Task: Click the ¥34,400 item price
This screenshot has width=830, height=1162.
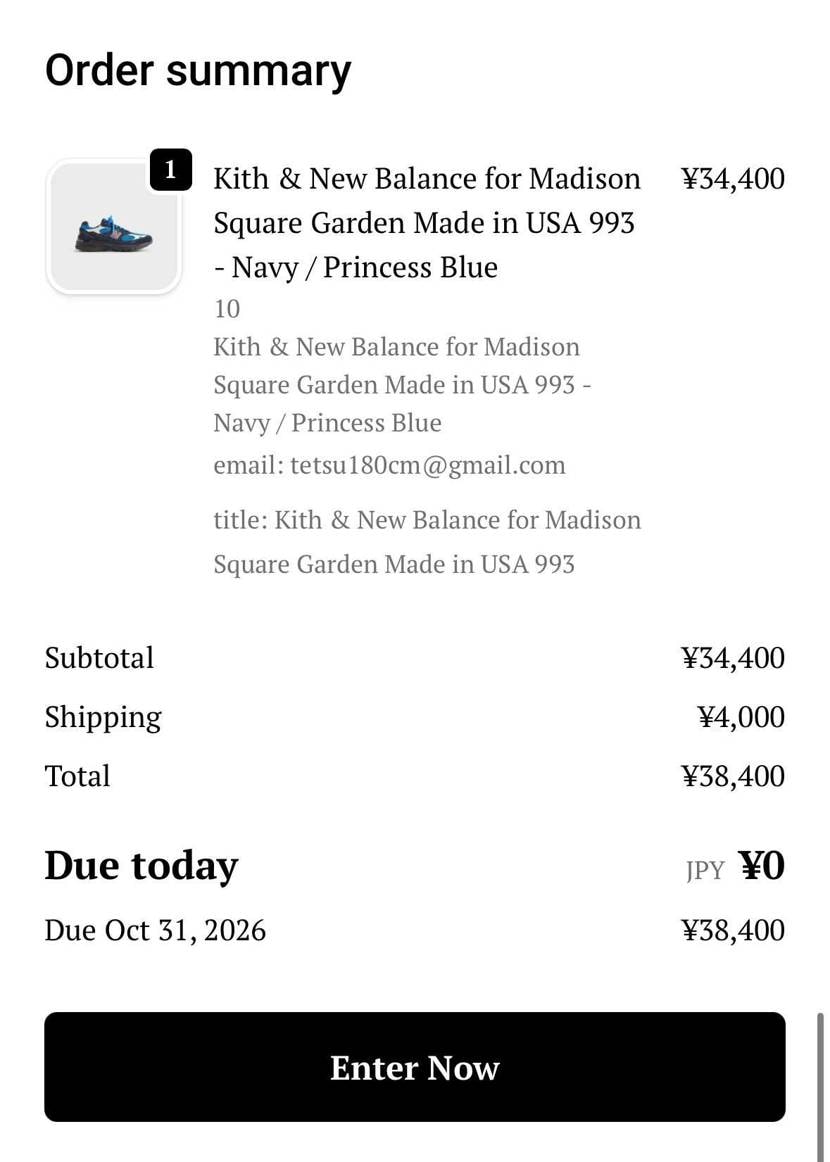Action: pyautogui.click(x=733, y=179)
